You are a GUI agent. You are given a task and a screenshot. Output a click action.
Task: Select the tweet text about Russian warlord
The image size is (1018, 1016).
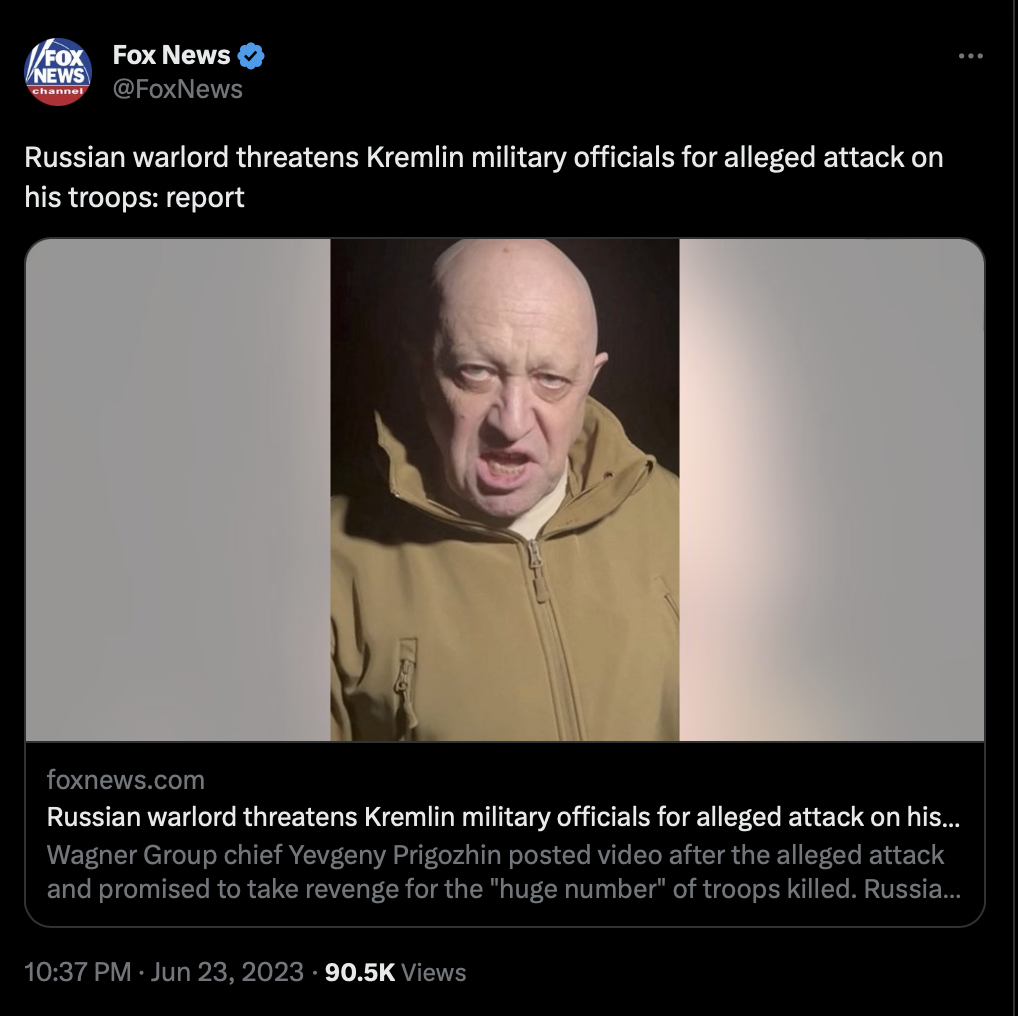point(484,177)
